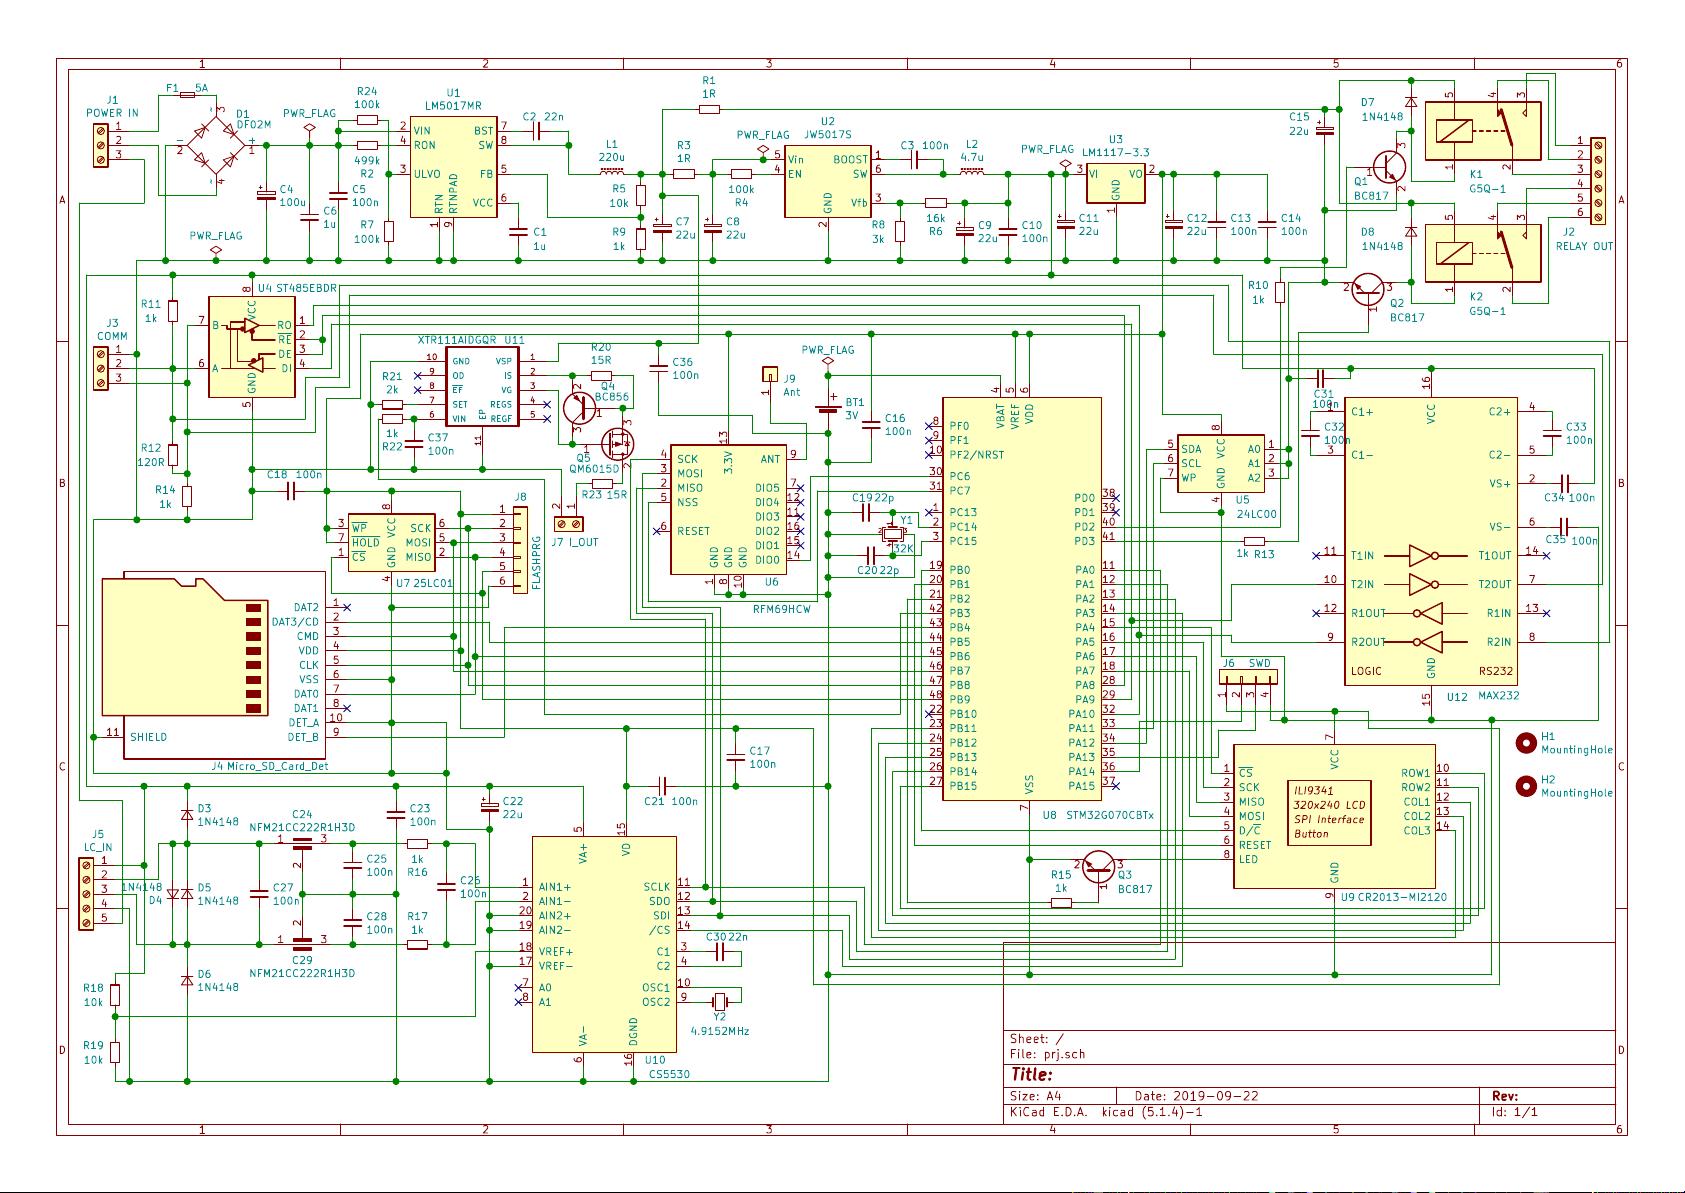Select MOSFET Q5 QM6015D

618,443
